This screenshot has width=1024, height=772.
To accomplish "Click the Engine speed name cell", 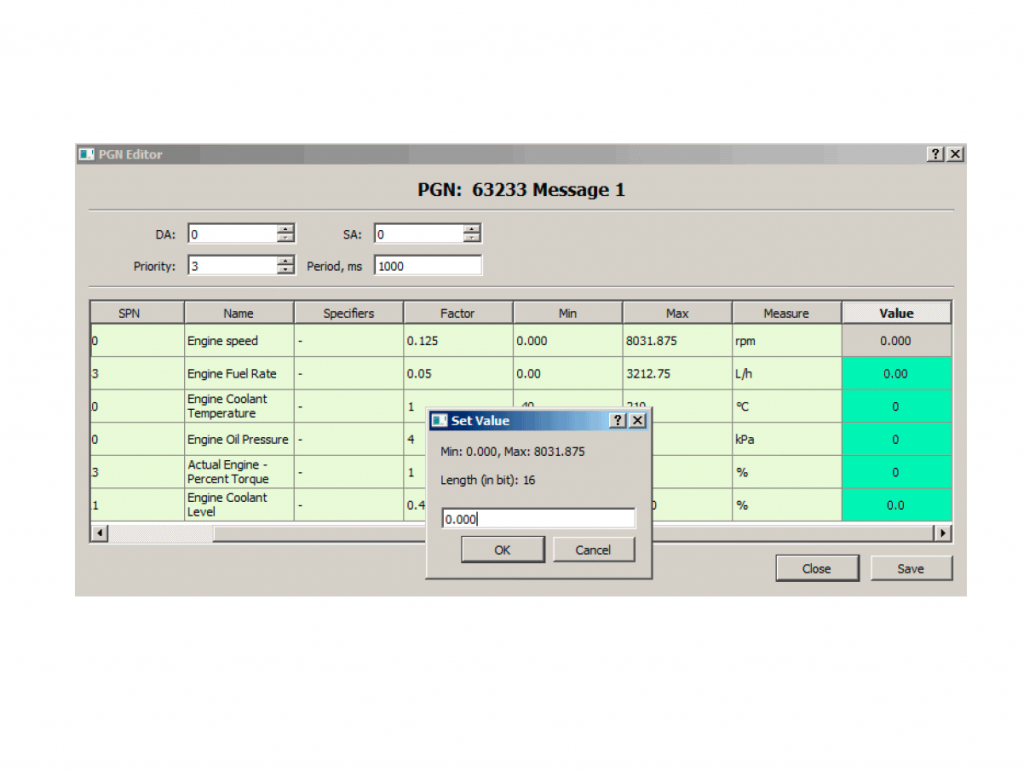I will (239, 341).
